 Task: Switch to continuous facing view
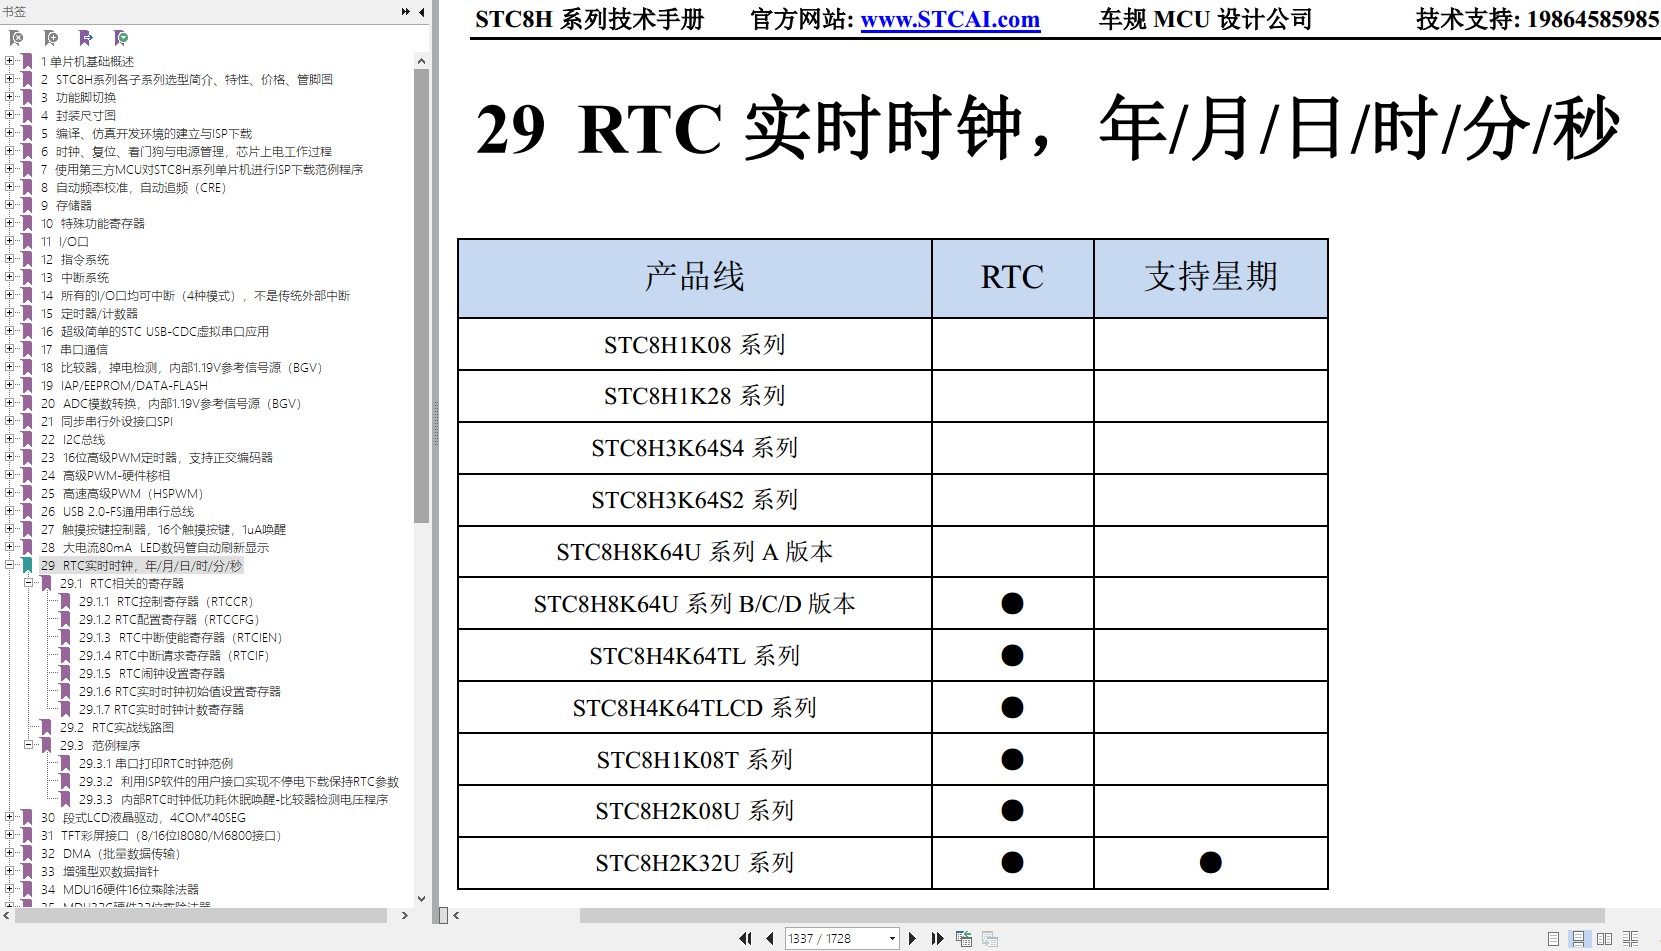point(1631,939)
